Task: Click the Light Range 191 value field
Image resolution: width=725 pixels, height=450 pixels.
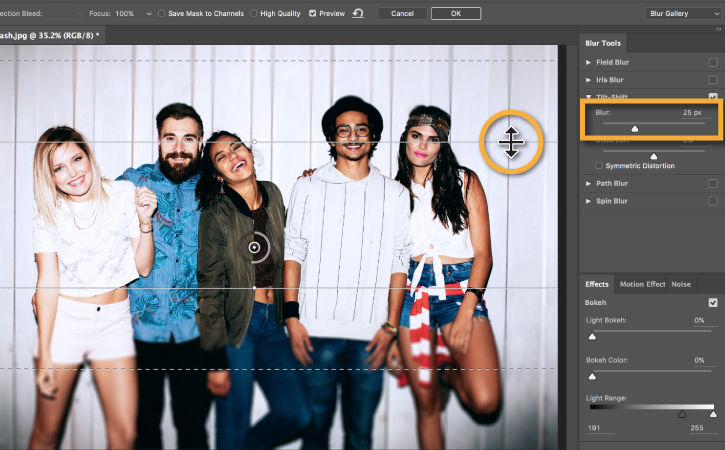Action: point(600,428)
